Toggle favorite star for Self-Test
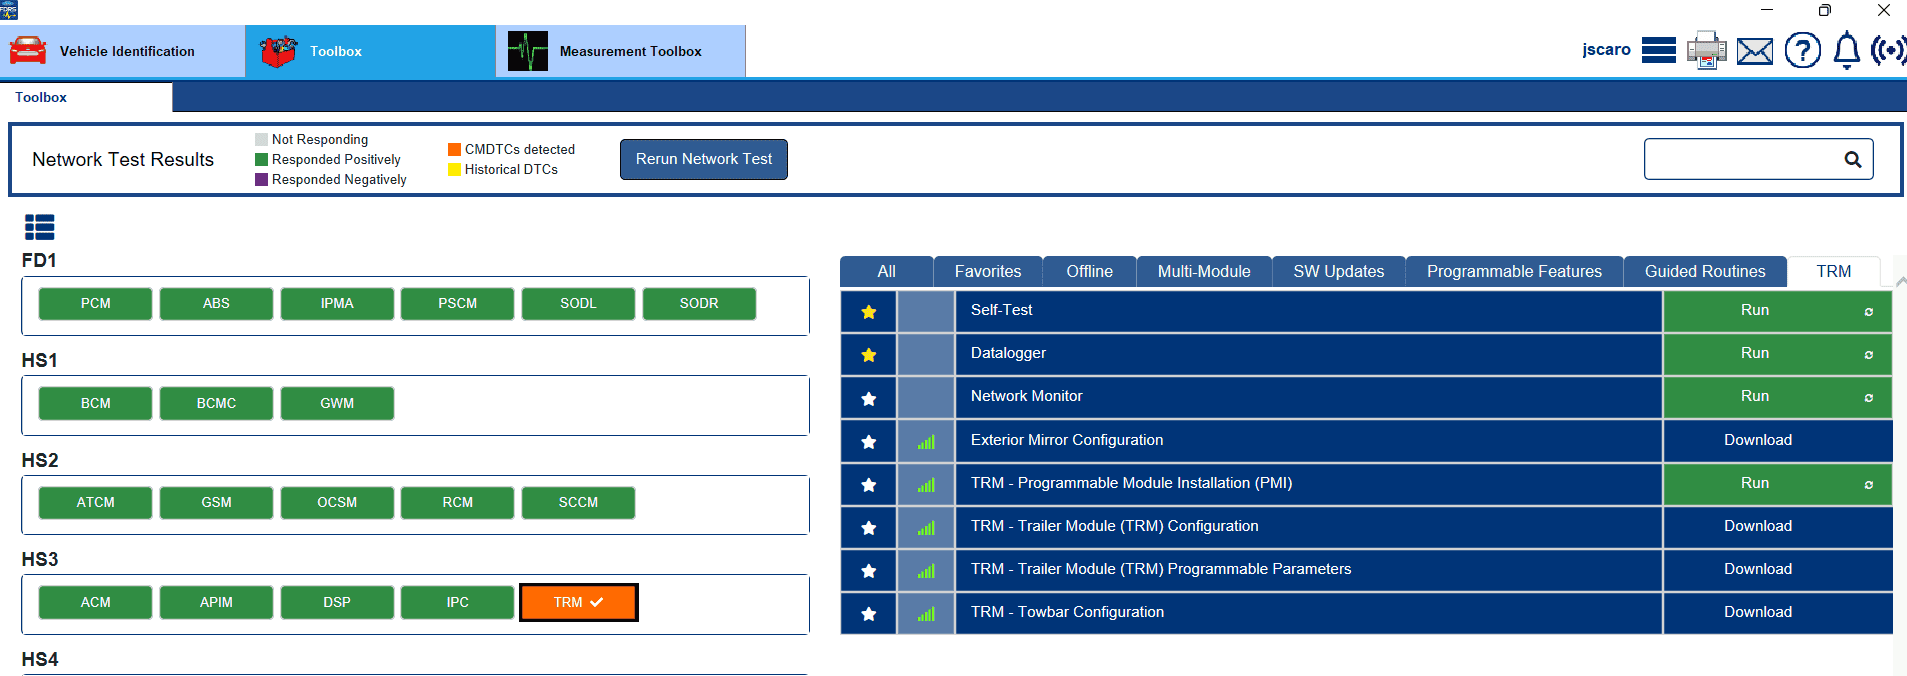Viewport: 1907px width, 676px height. pos(869,312)
